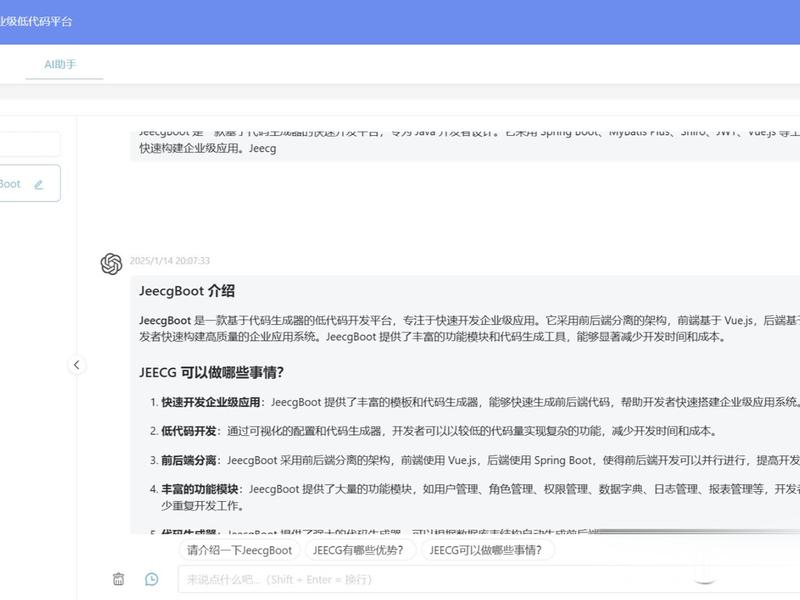Focus the 来说点什么吧 message input field

pos(489,579)
